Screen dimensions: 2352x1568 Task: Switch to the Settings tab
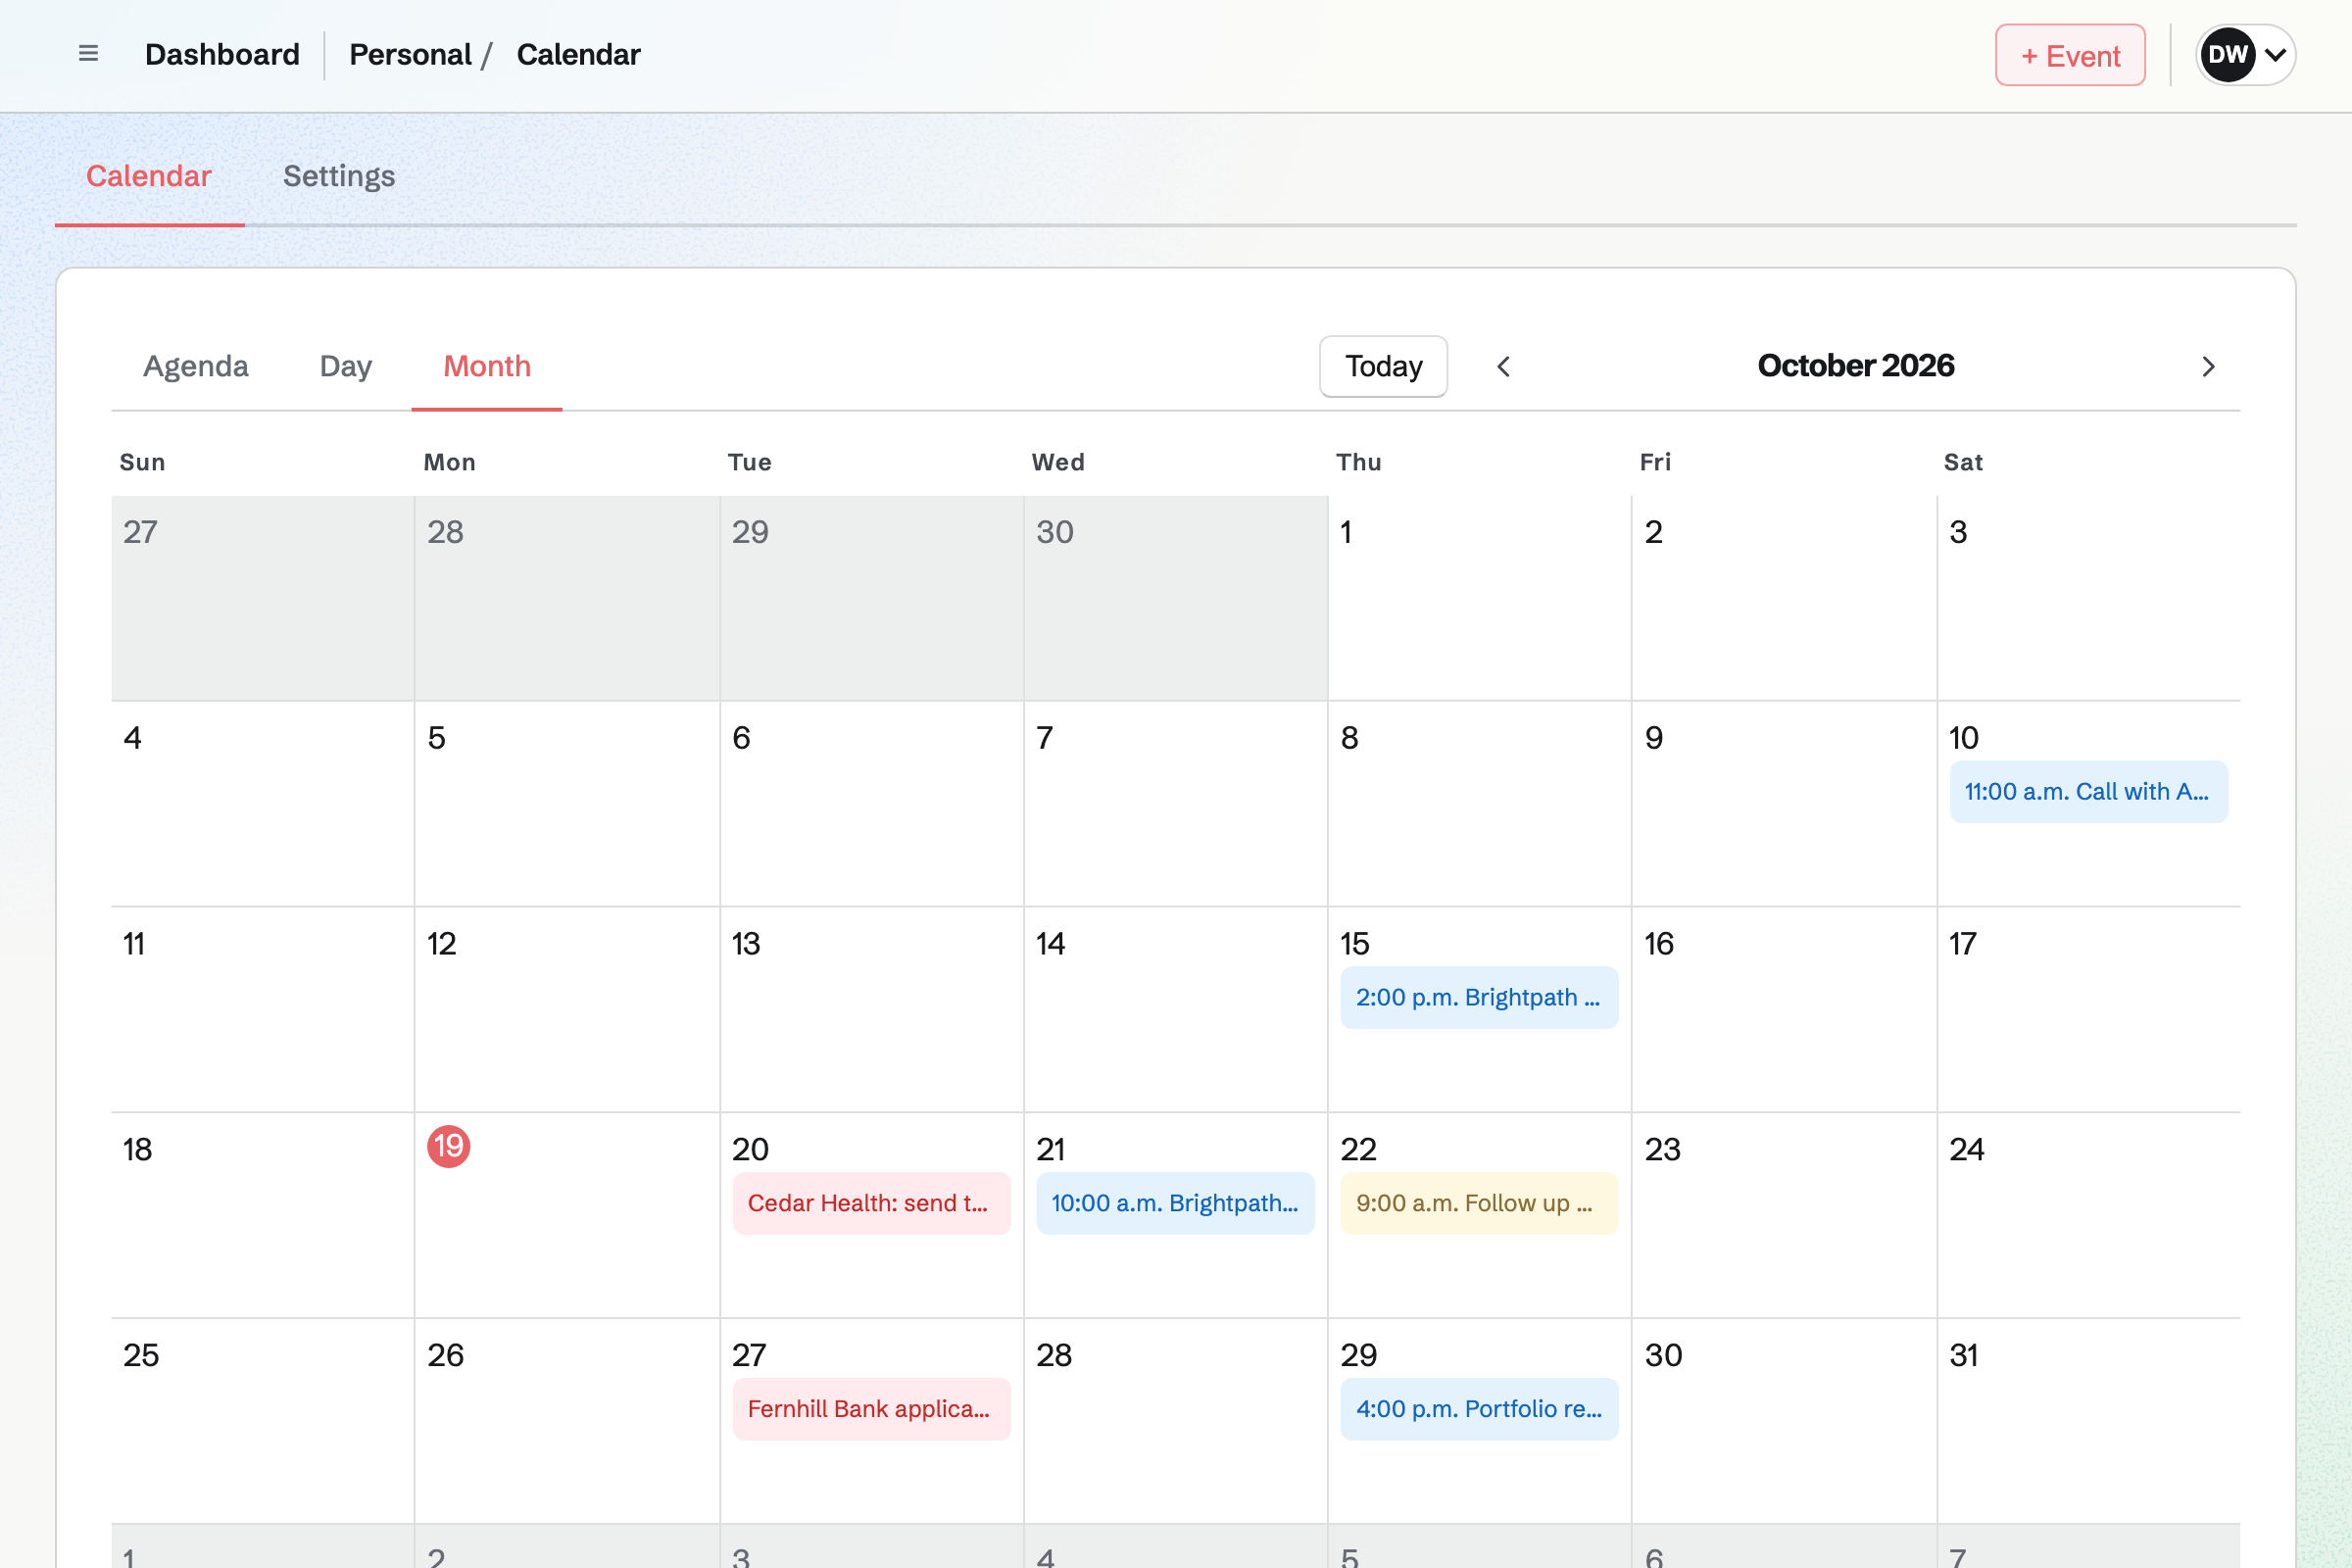point(339,176)
